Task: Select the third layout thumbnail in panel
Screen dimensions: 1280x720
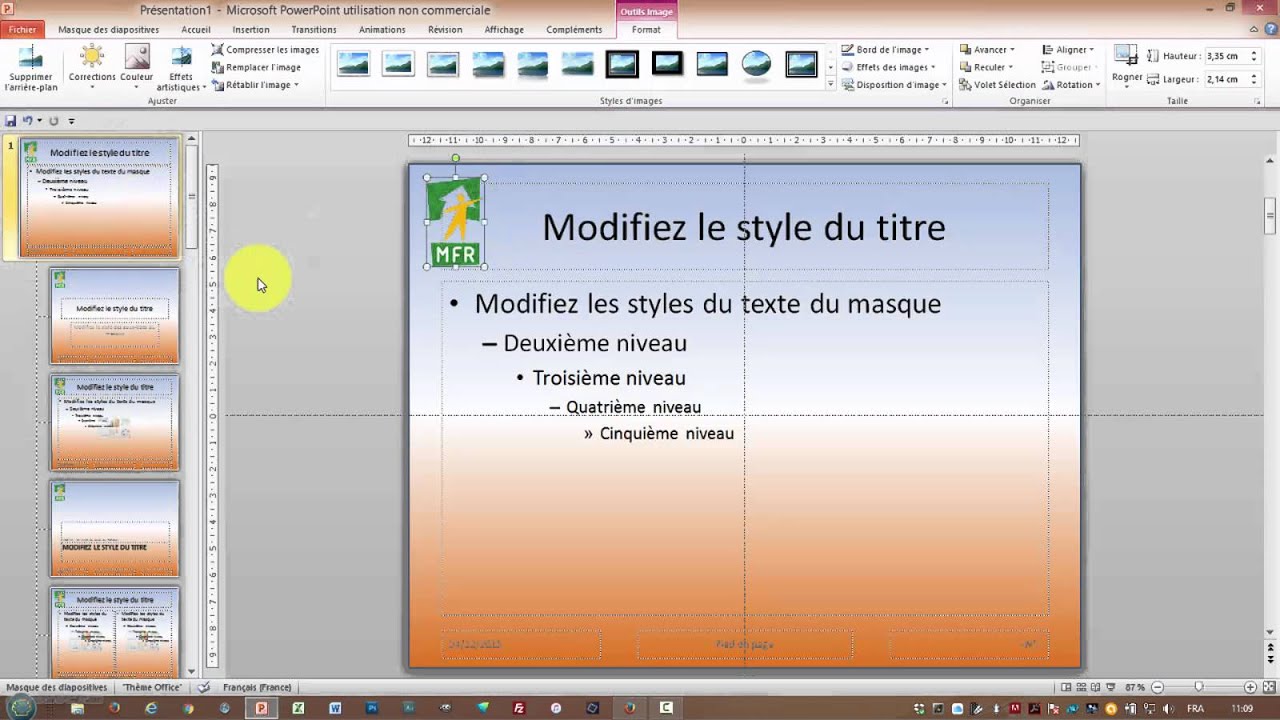Action: (x=115, y=422)
